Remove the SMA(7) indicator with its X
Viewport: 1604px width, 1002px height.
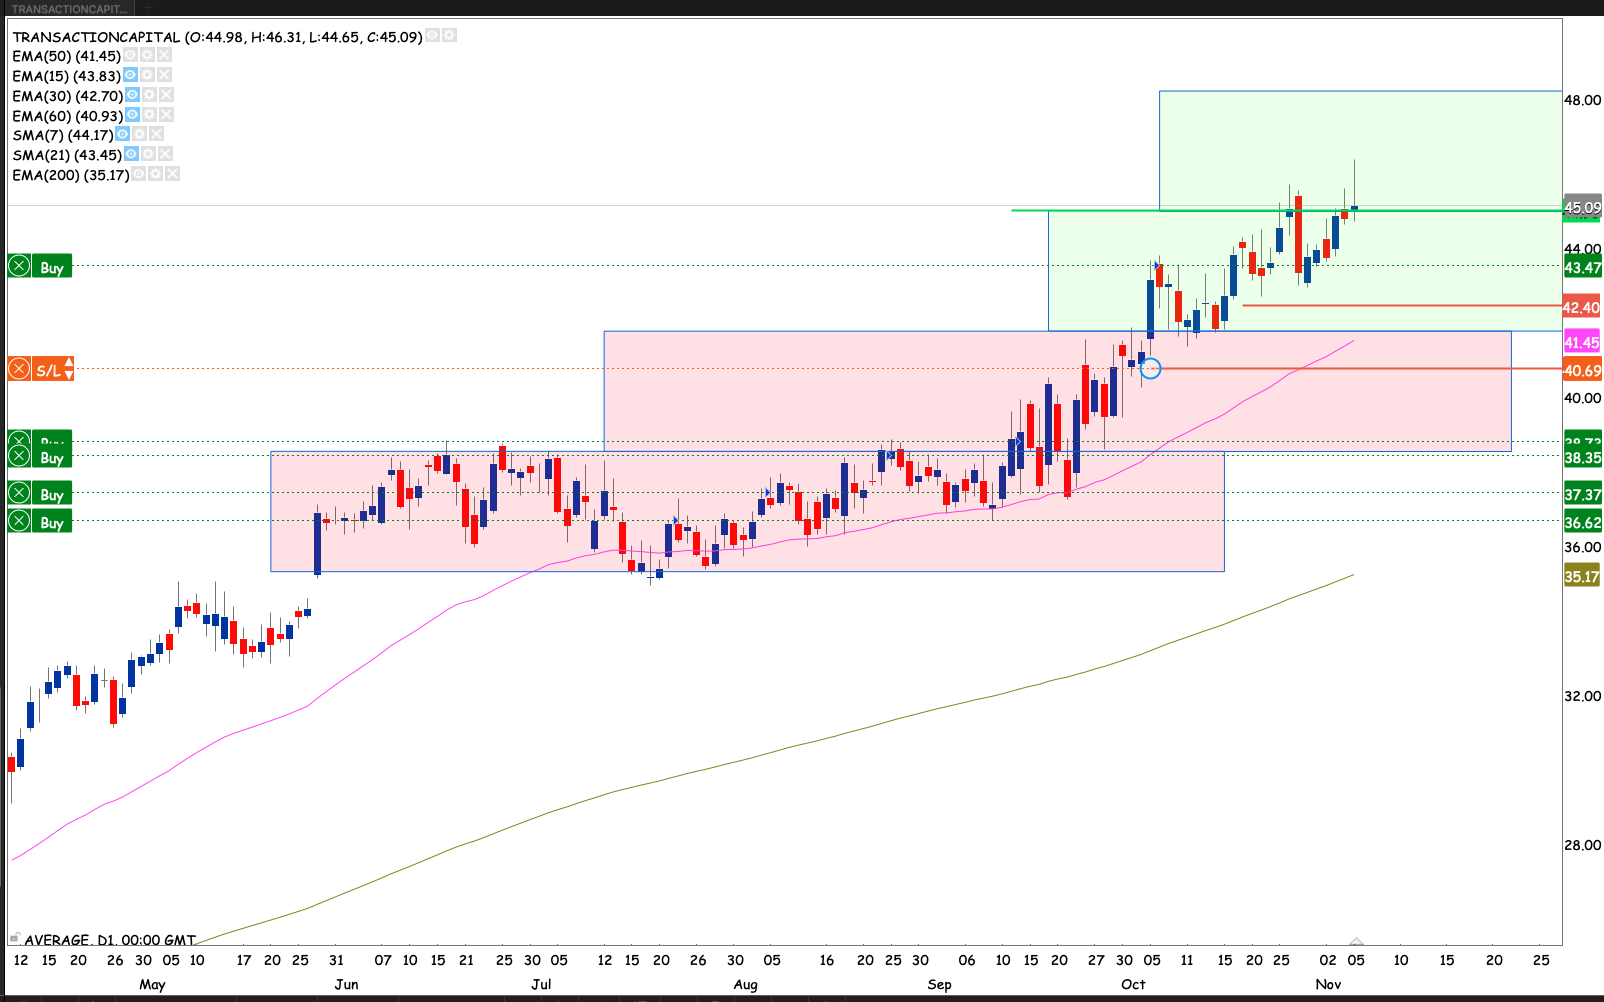point(156,135)
